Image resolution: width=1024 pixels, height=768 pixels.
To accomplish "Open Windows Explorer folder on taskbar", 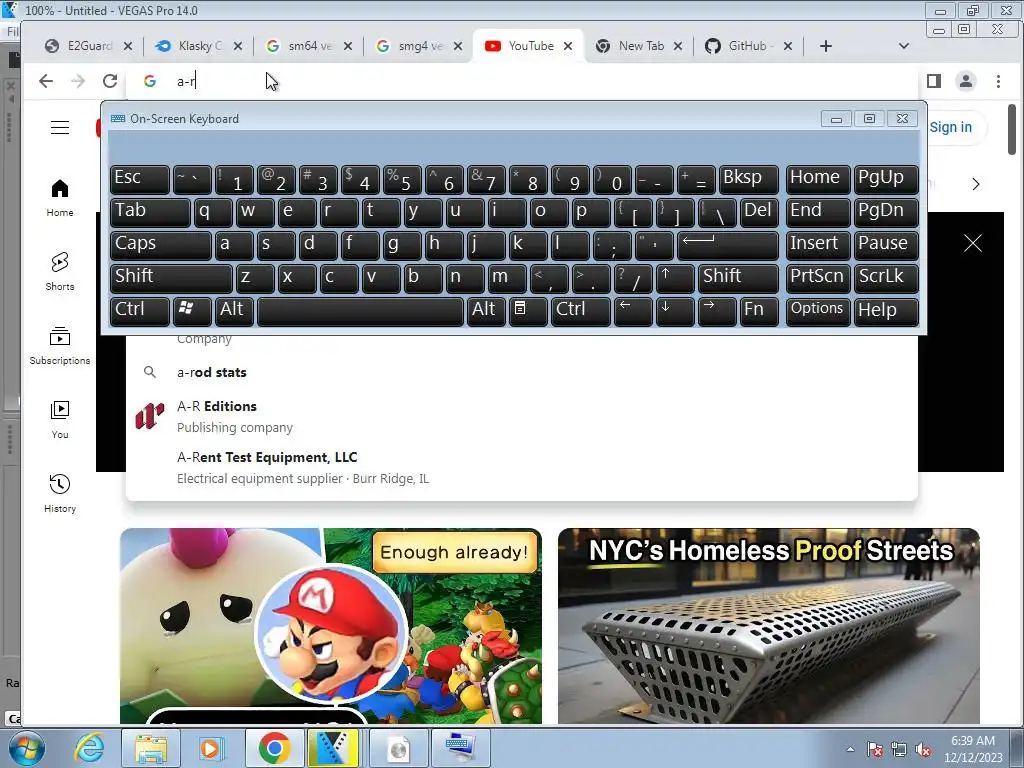I will (x=151, y=748).
